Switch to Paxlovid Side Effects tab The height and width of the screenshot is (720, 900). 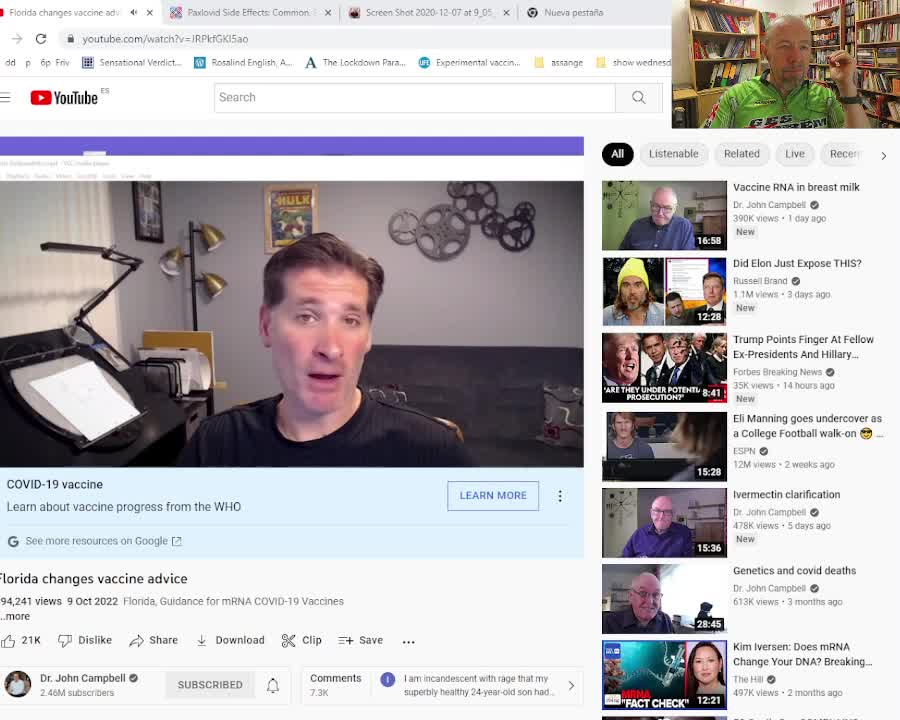pos(248,13)
